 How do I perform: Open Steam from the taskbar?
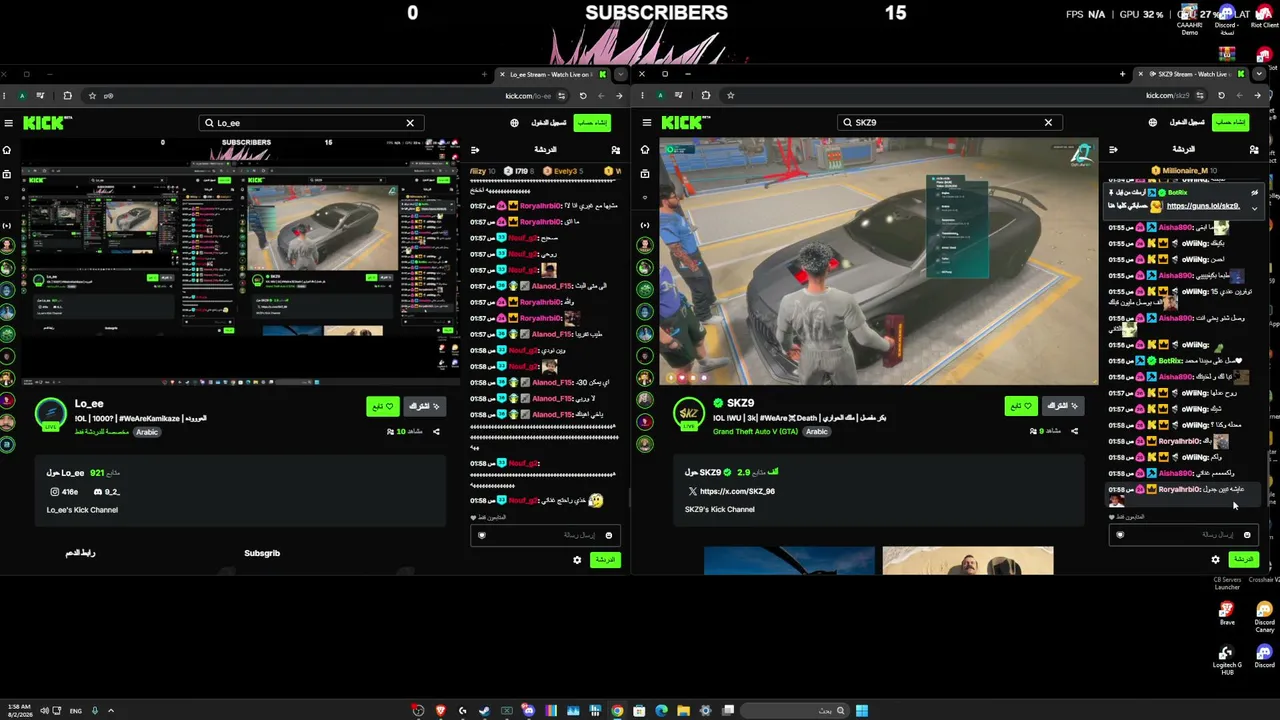pyautogui.click(x=485, y=711)
